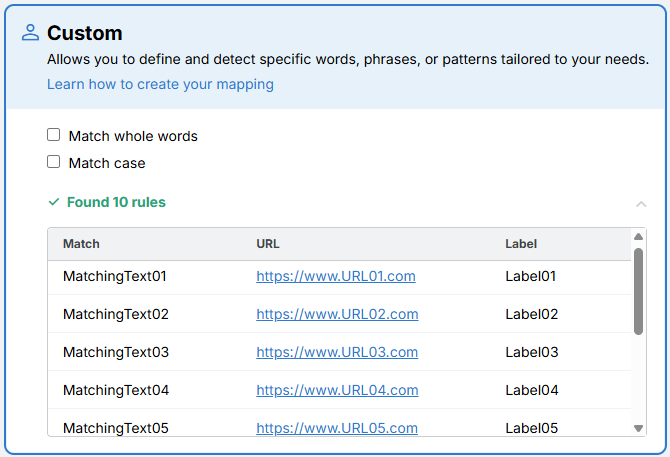
Task: Open Learn how to create your mapping
Action: pos(160,84)
